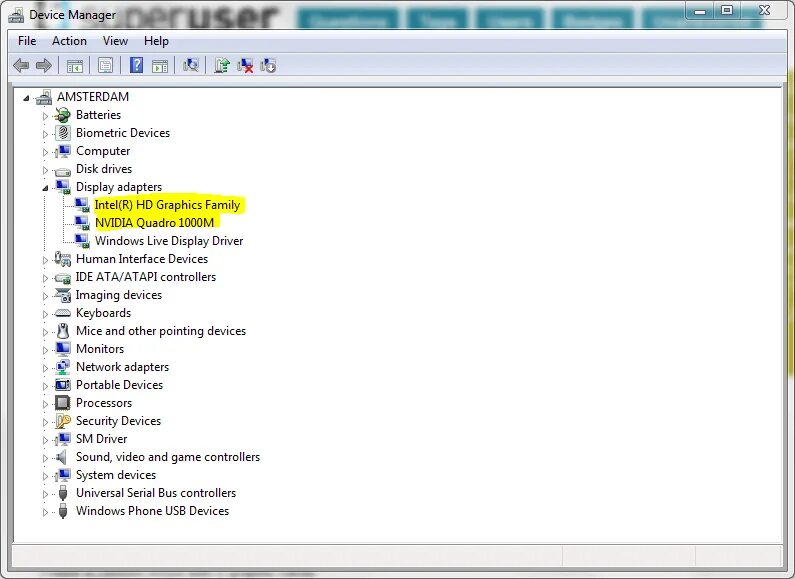This screenshot has width=795, height=579.
Task: Click Scan for hardware changes icon
Action: (x=191, y=65)
